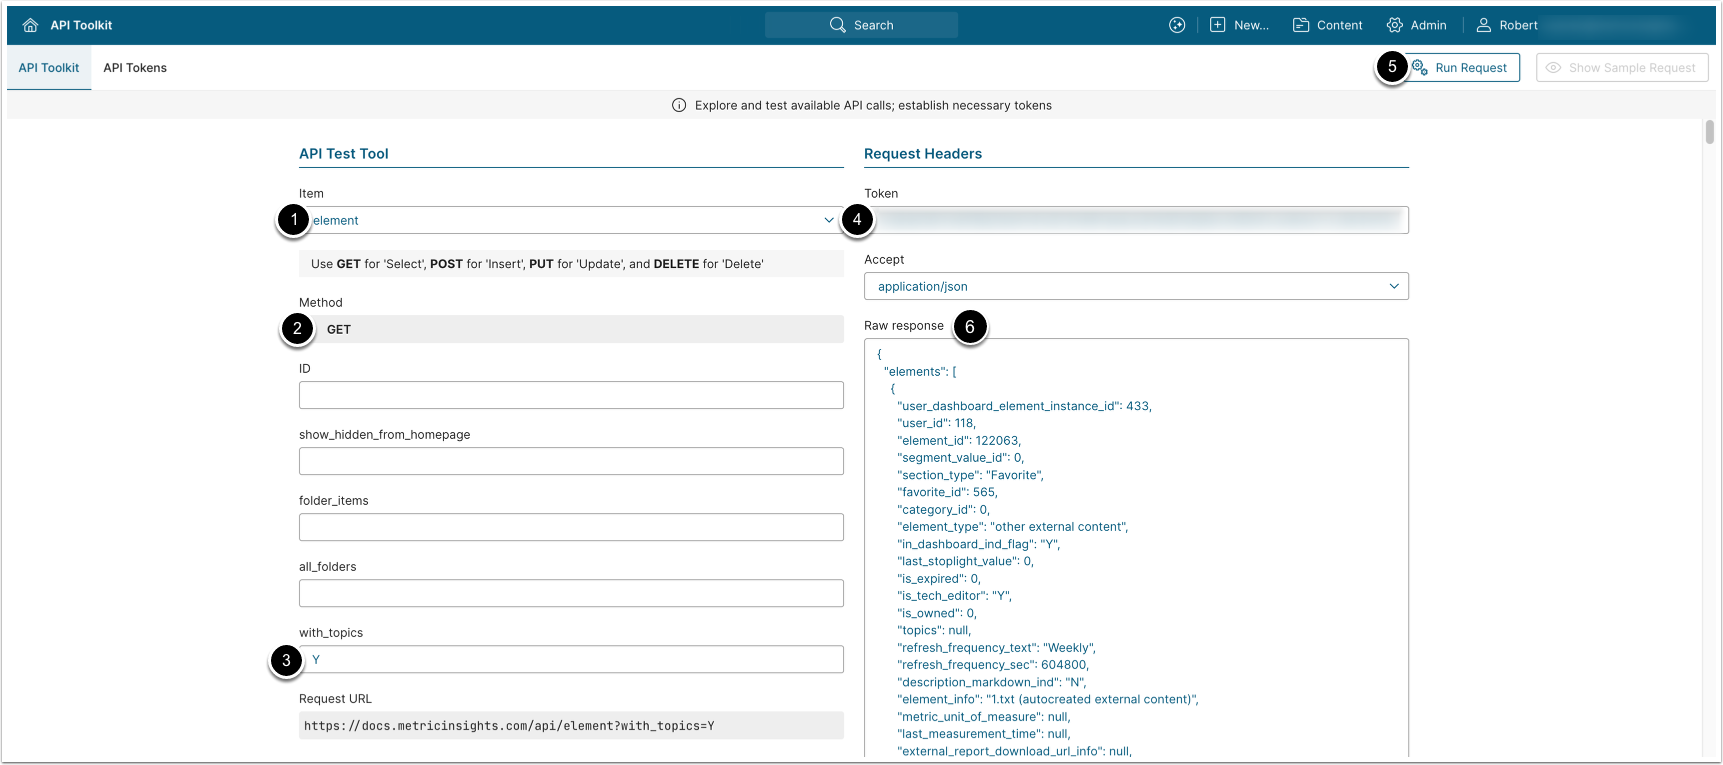Viewport: 1723px width, 765px height.
Task: Click the Admin gear icon
Action: coord(1394,25)
